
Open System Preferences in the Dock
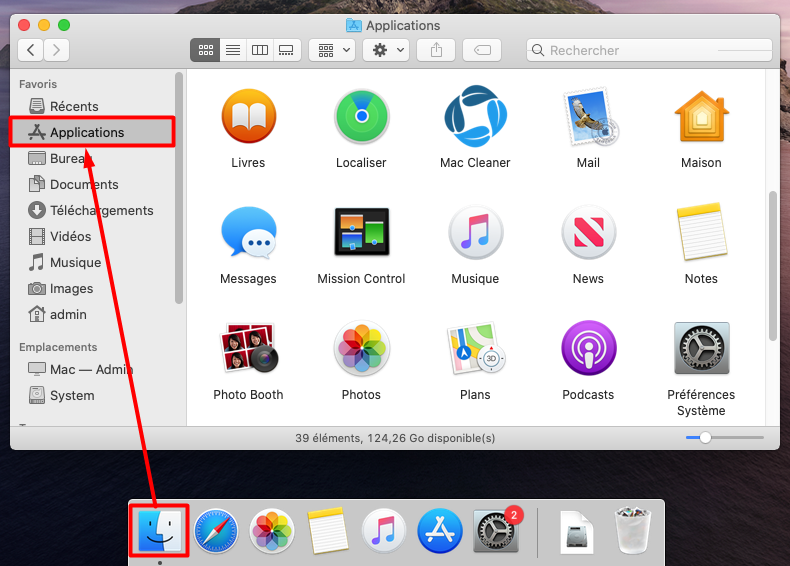click(496, 531)
